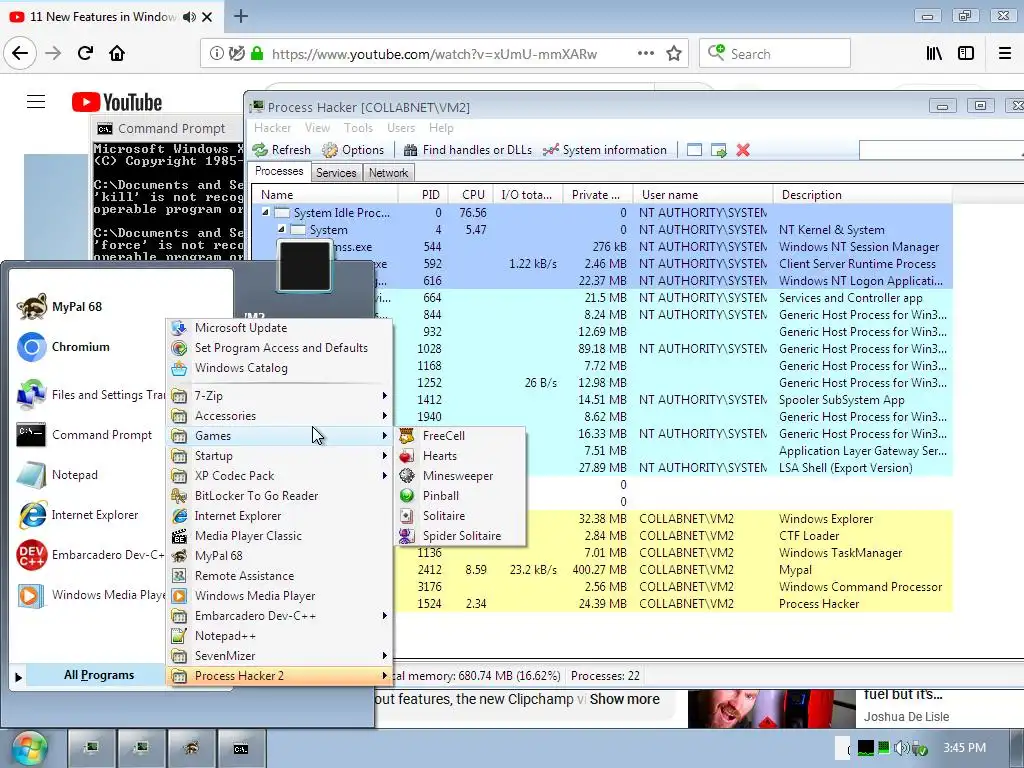Collapse the System process tree node
Screen dimensions: 1024x768
281,229
